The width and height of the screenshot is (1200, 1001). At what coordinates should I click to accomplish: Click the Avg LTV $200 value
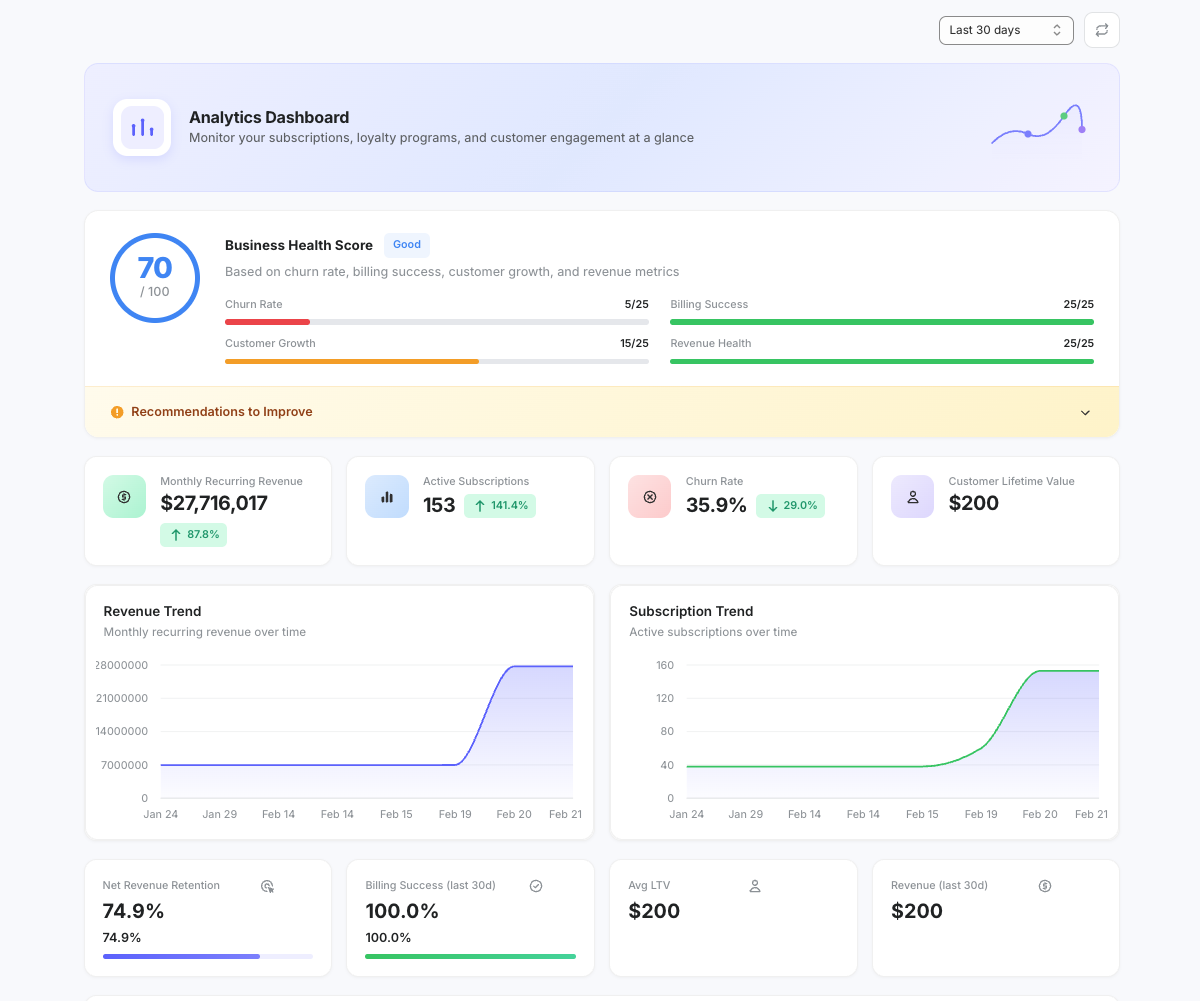(654, 911)
